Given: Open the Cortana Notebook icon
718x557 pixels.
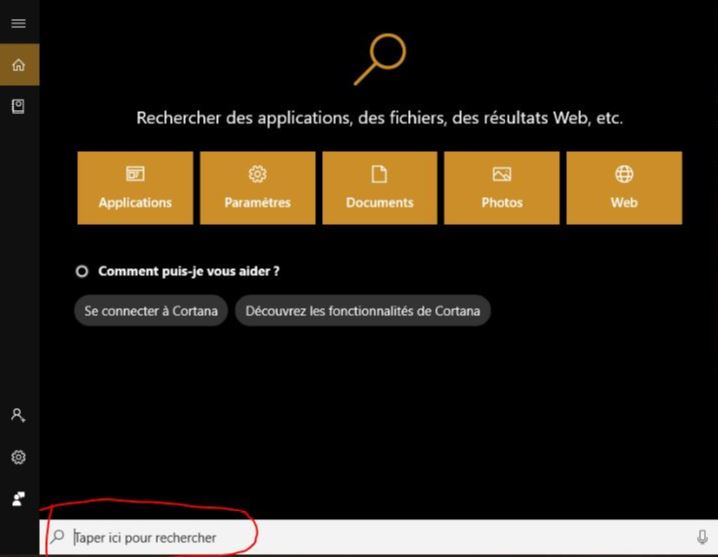Looking at the screenshot, I should coord(18,106).
